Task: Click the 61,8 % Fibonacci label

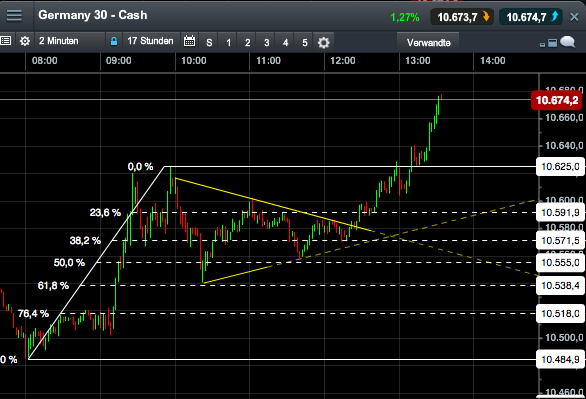Action: [53, 286]
